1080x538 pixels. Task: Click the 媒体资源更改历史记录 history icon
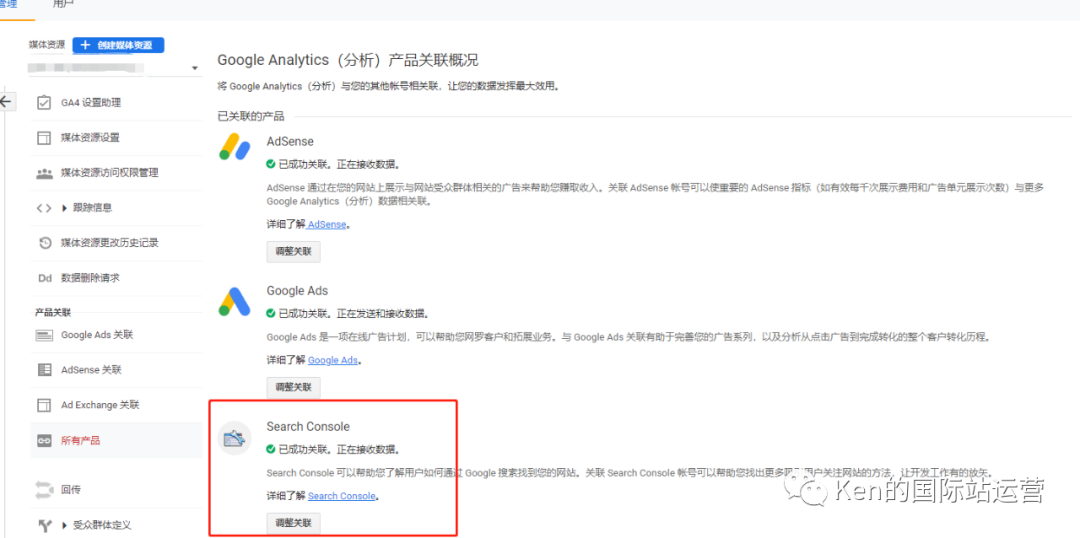pos(44,243)
